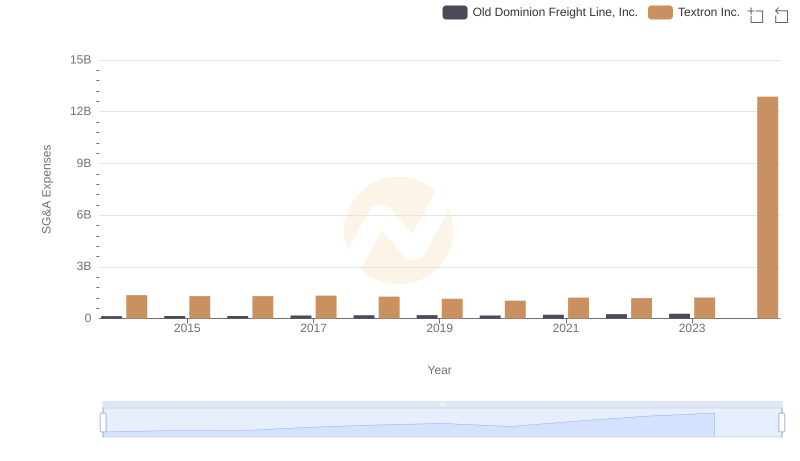This screenshot has width=800, height=461.
Task: Click the '2023' x-axis label
Action: click(x=691, y=328)
